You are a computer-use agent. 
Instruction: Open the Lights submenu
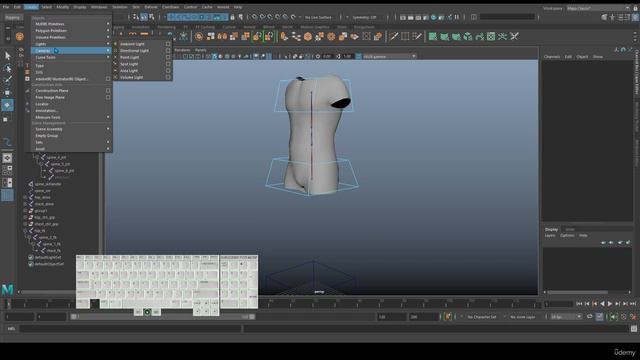71,44
